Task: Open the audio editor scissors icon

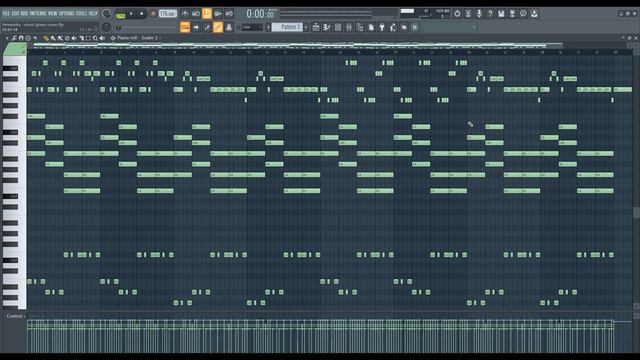Action: pyautogui.click(x=468, y=14)
